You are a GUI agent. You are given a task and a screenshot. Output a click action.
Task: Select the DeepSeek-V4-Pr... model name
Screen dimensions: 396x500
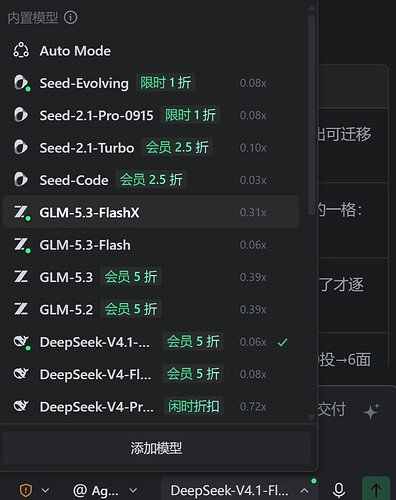(97, 407)
